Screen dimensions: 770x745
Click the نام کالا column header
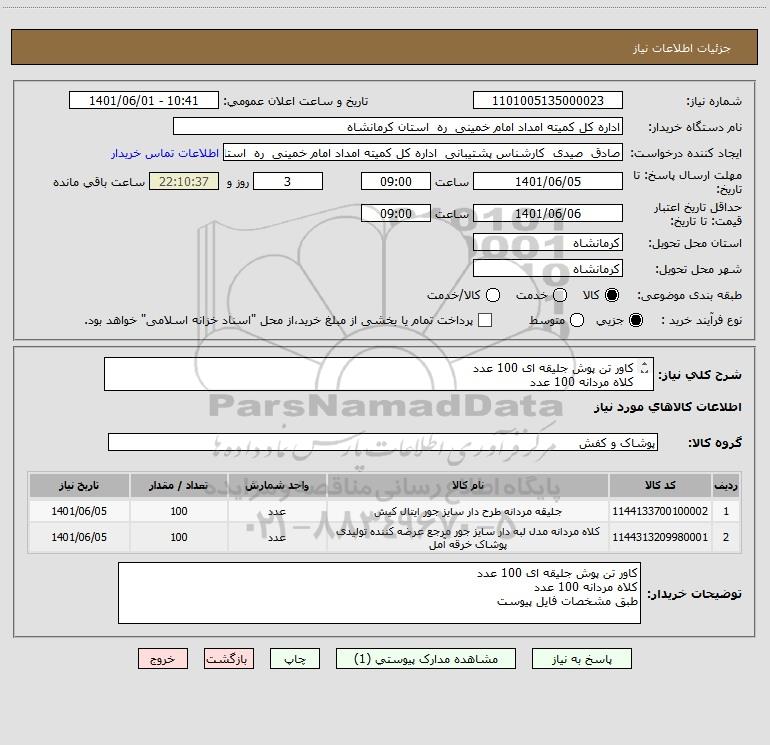[x=468, y=485]
